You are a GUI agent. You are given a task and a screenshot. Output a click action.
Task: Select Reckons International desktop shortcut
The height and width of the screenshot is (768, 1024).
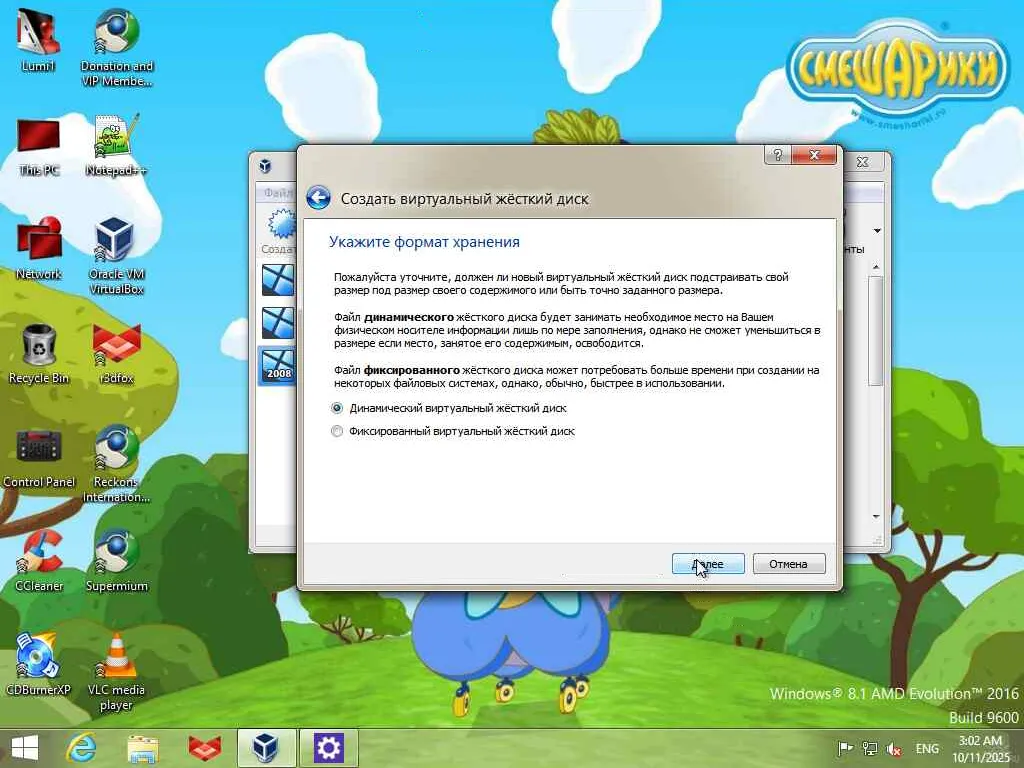coord(116,464)
